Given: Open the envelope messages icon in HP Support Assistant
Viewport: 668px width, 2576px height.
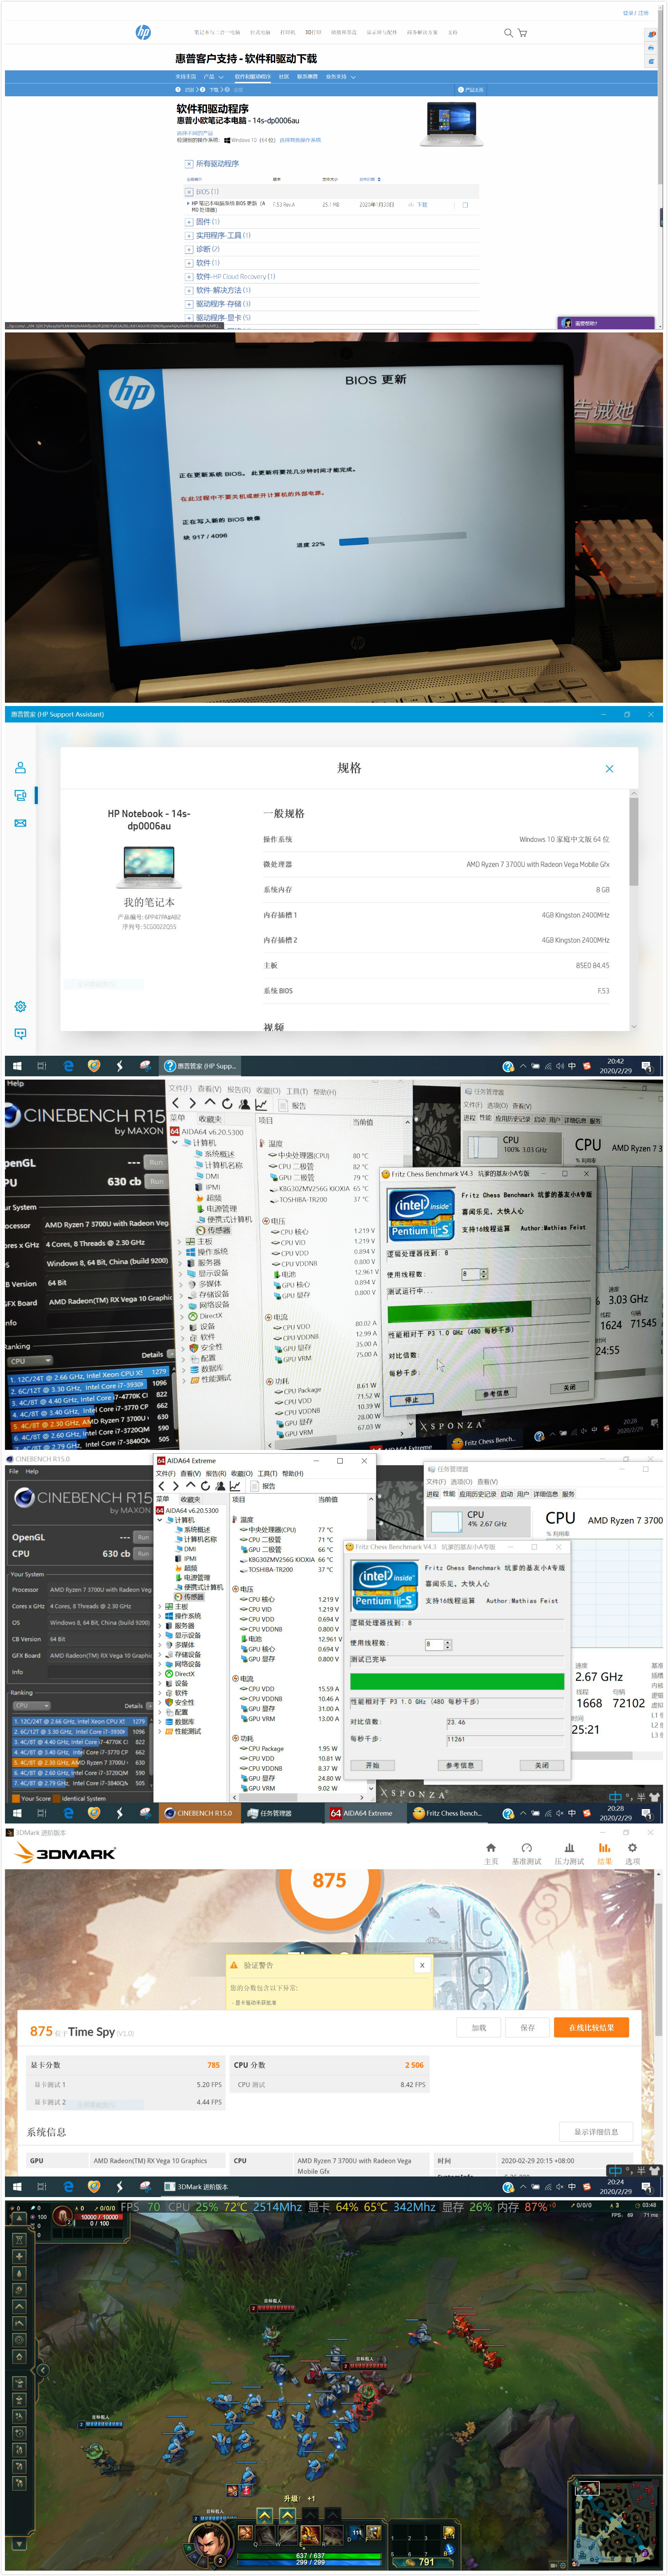Looking at the screenshot, I should [x=20, y=823].
